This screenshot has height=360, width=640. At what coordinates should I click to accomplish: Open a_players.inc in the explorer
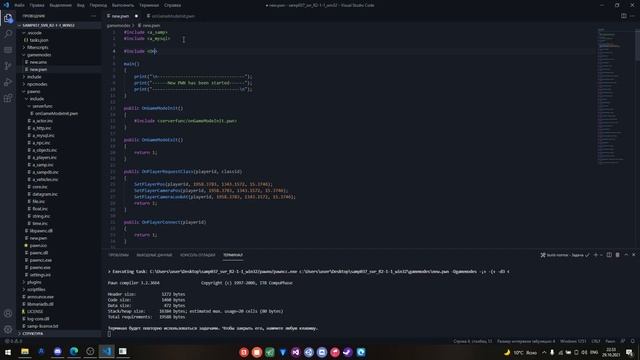tap(59, 158)
